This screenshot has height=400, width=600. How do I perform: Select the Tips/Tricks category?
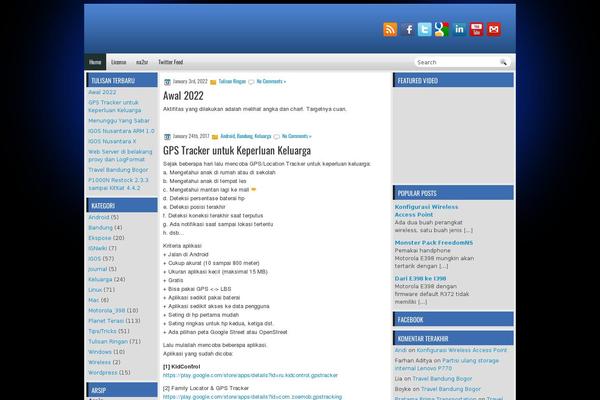click(102, 331)
